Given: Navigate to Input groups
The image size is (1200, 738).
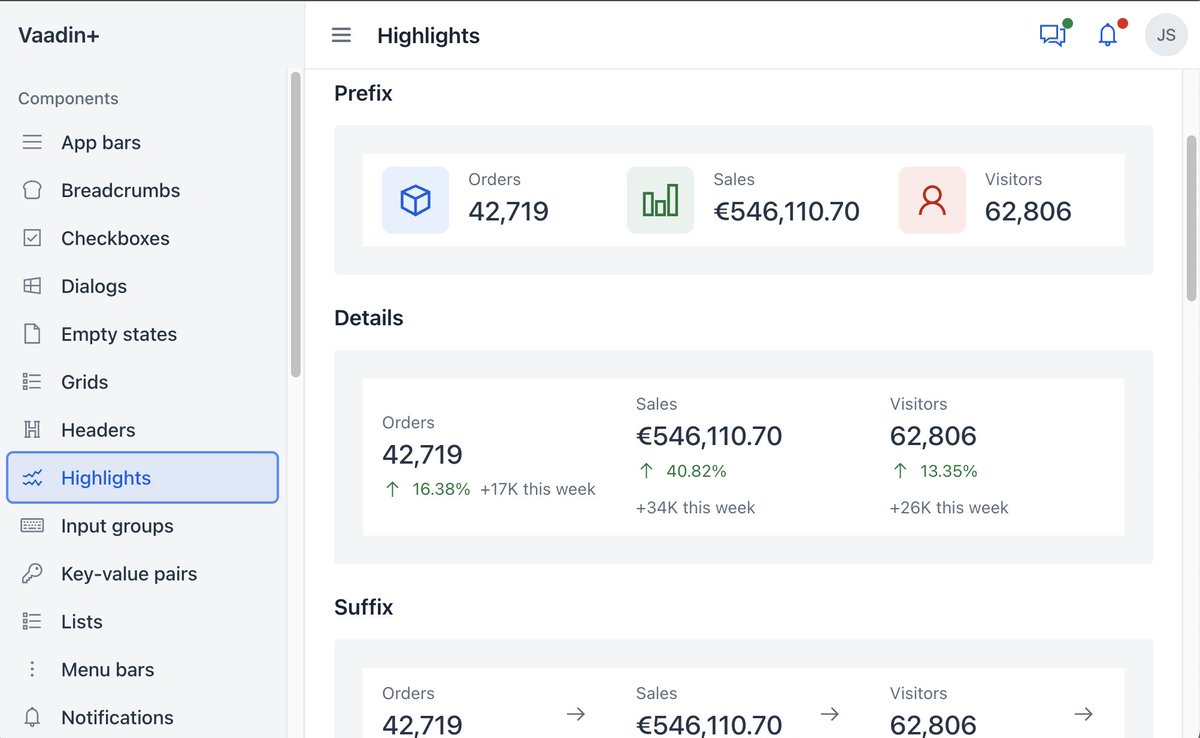Looking at the screenshot, I should 142,526.
